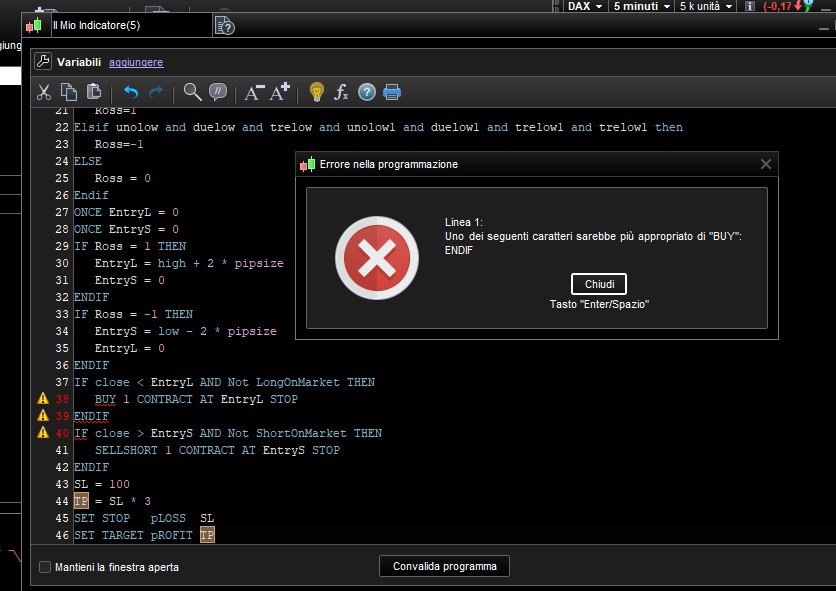The height and width of the screenshot is (591, 836).
Task: Click 'Convalida programma' button
Action: click(x=444, y=566)
